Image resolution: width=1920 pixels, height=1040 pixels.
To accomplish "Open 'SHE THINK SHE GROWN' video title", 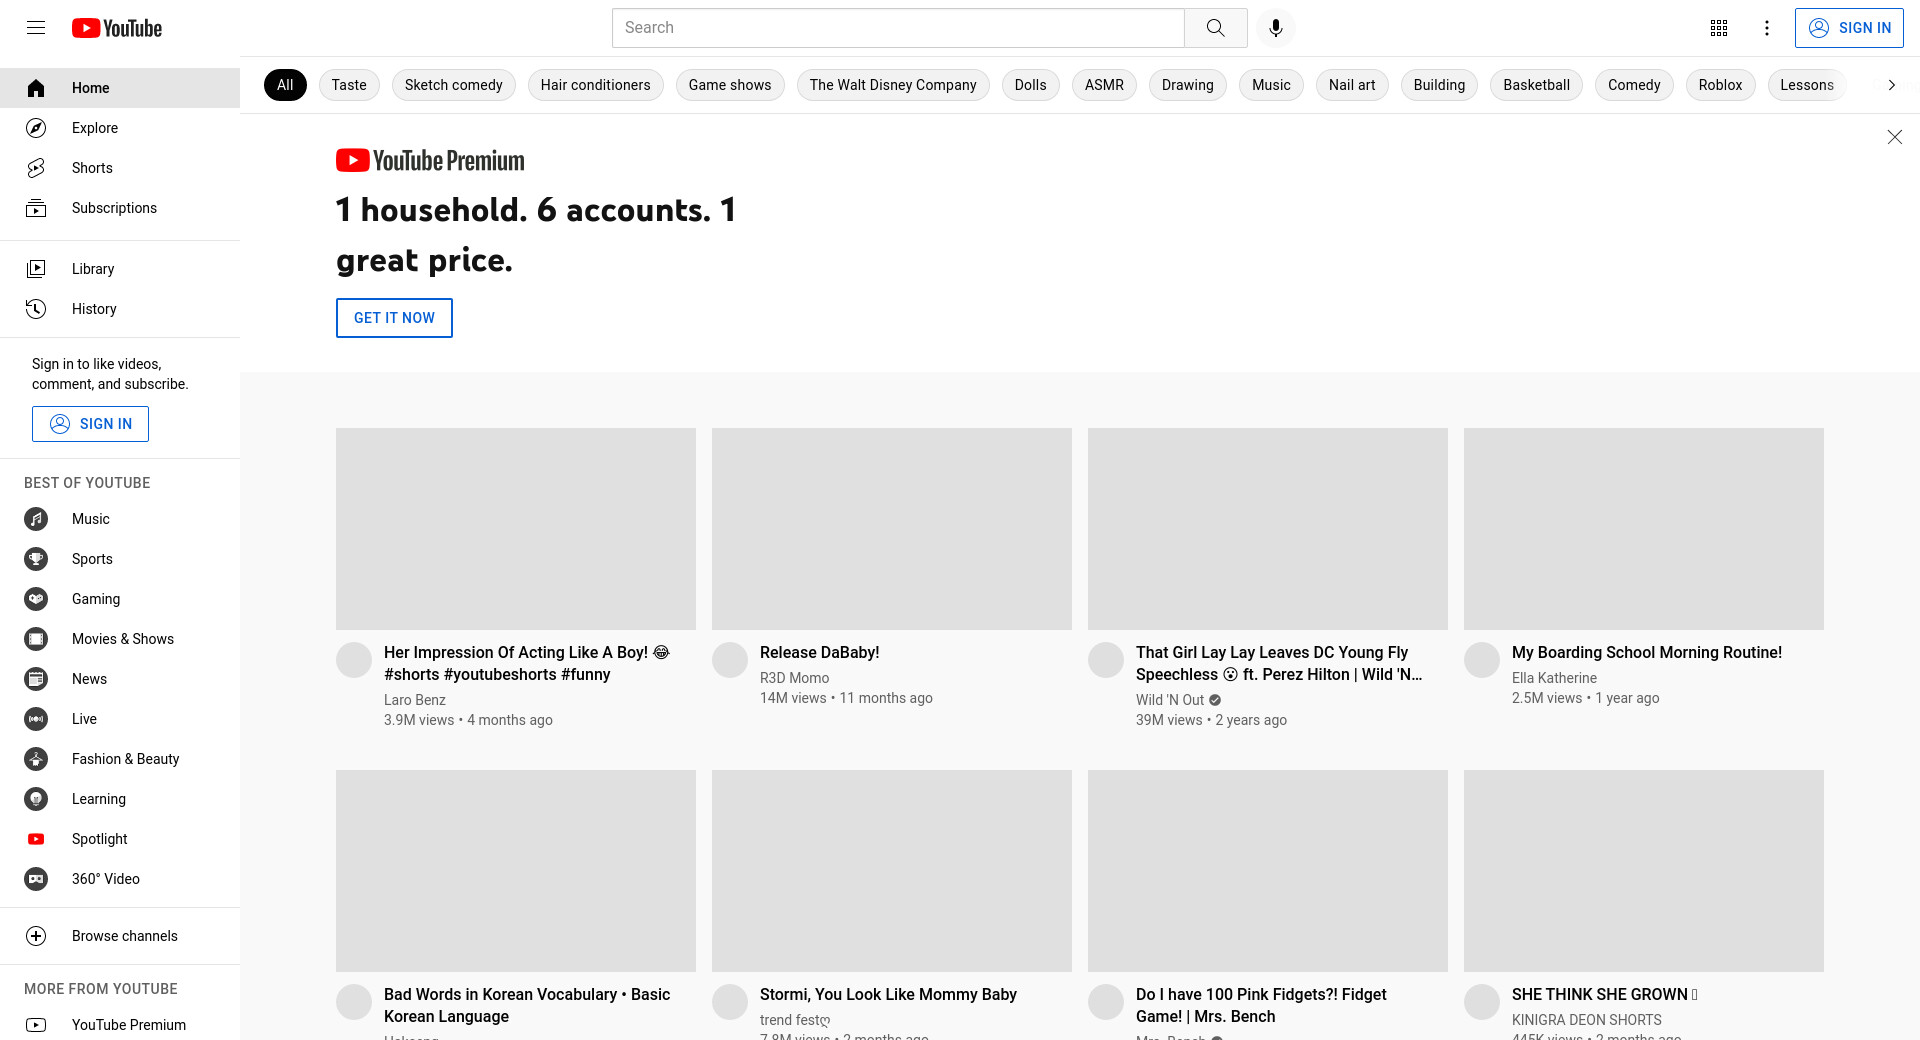I will click(1605, 994).
